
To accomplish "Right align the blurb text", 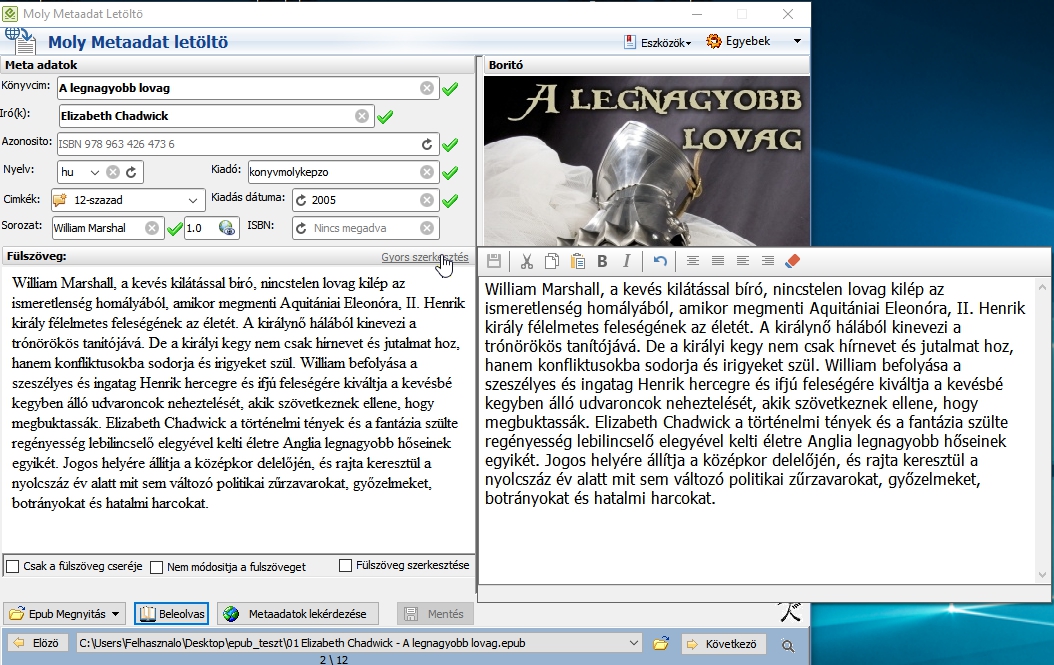I will pyautogui.click(x=768, y=261).
